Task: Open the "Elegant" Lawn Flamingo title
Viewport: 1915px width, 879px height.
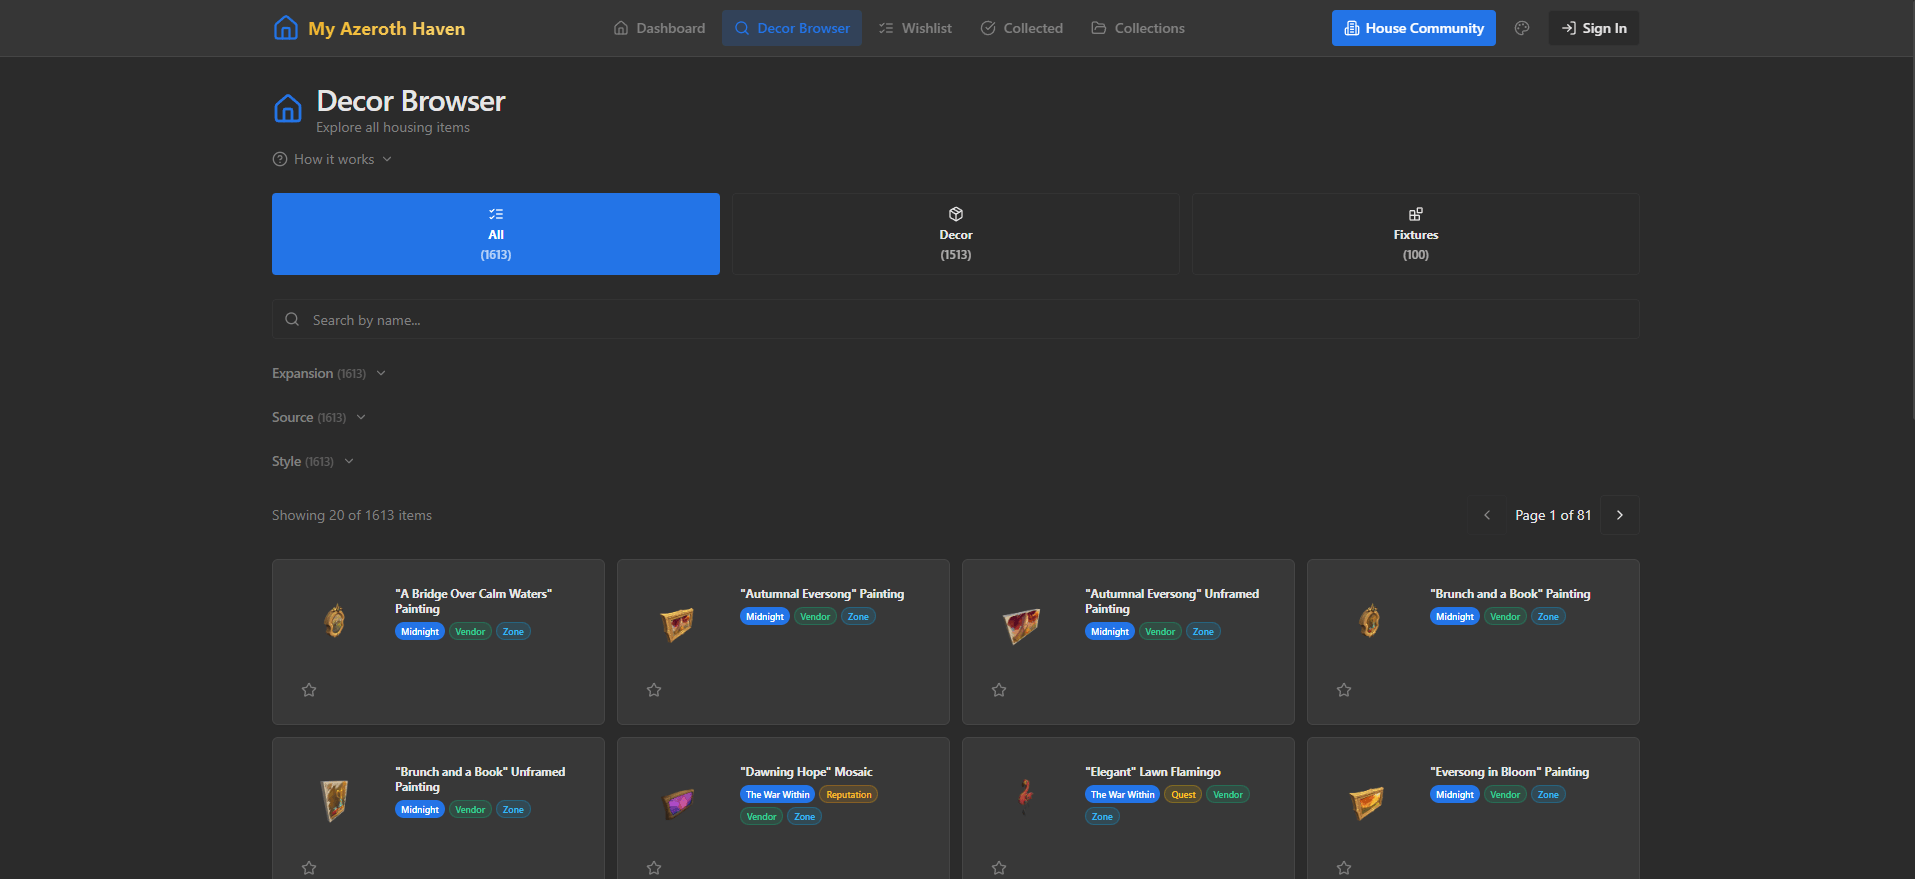Action: point(1153,772)
